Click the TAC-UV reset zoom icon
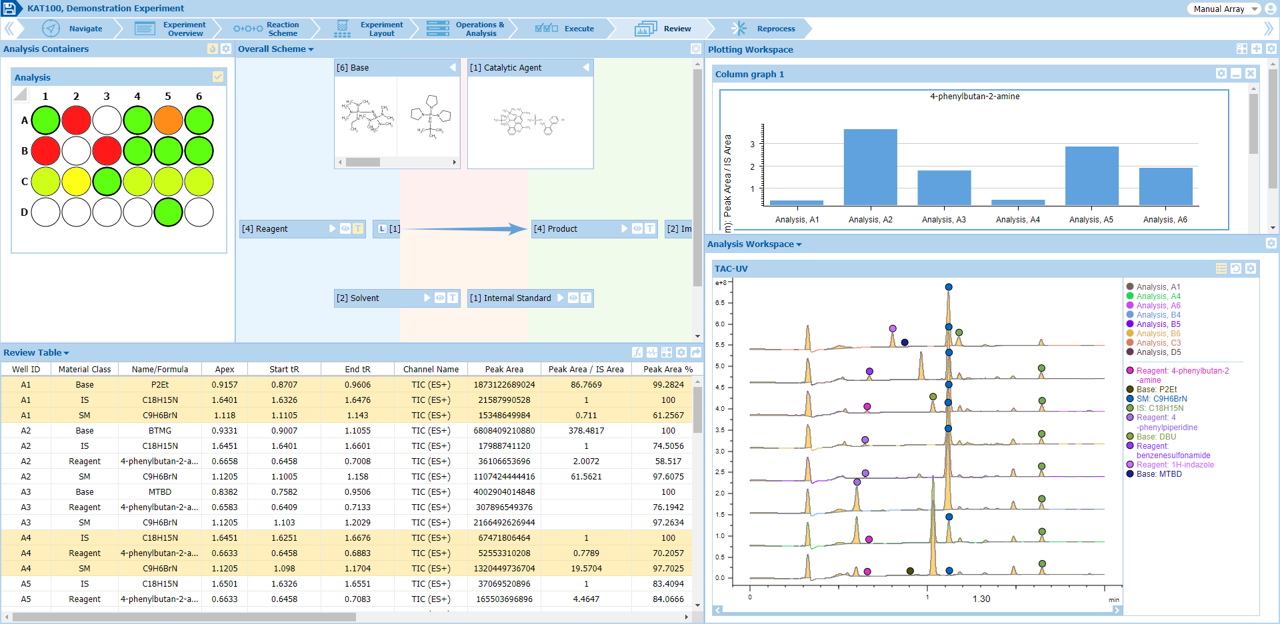This screenshot has width=1280, height=624. 1236,269
